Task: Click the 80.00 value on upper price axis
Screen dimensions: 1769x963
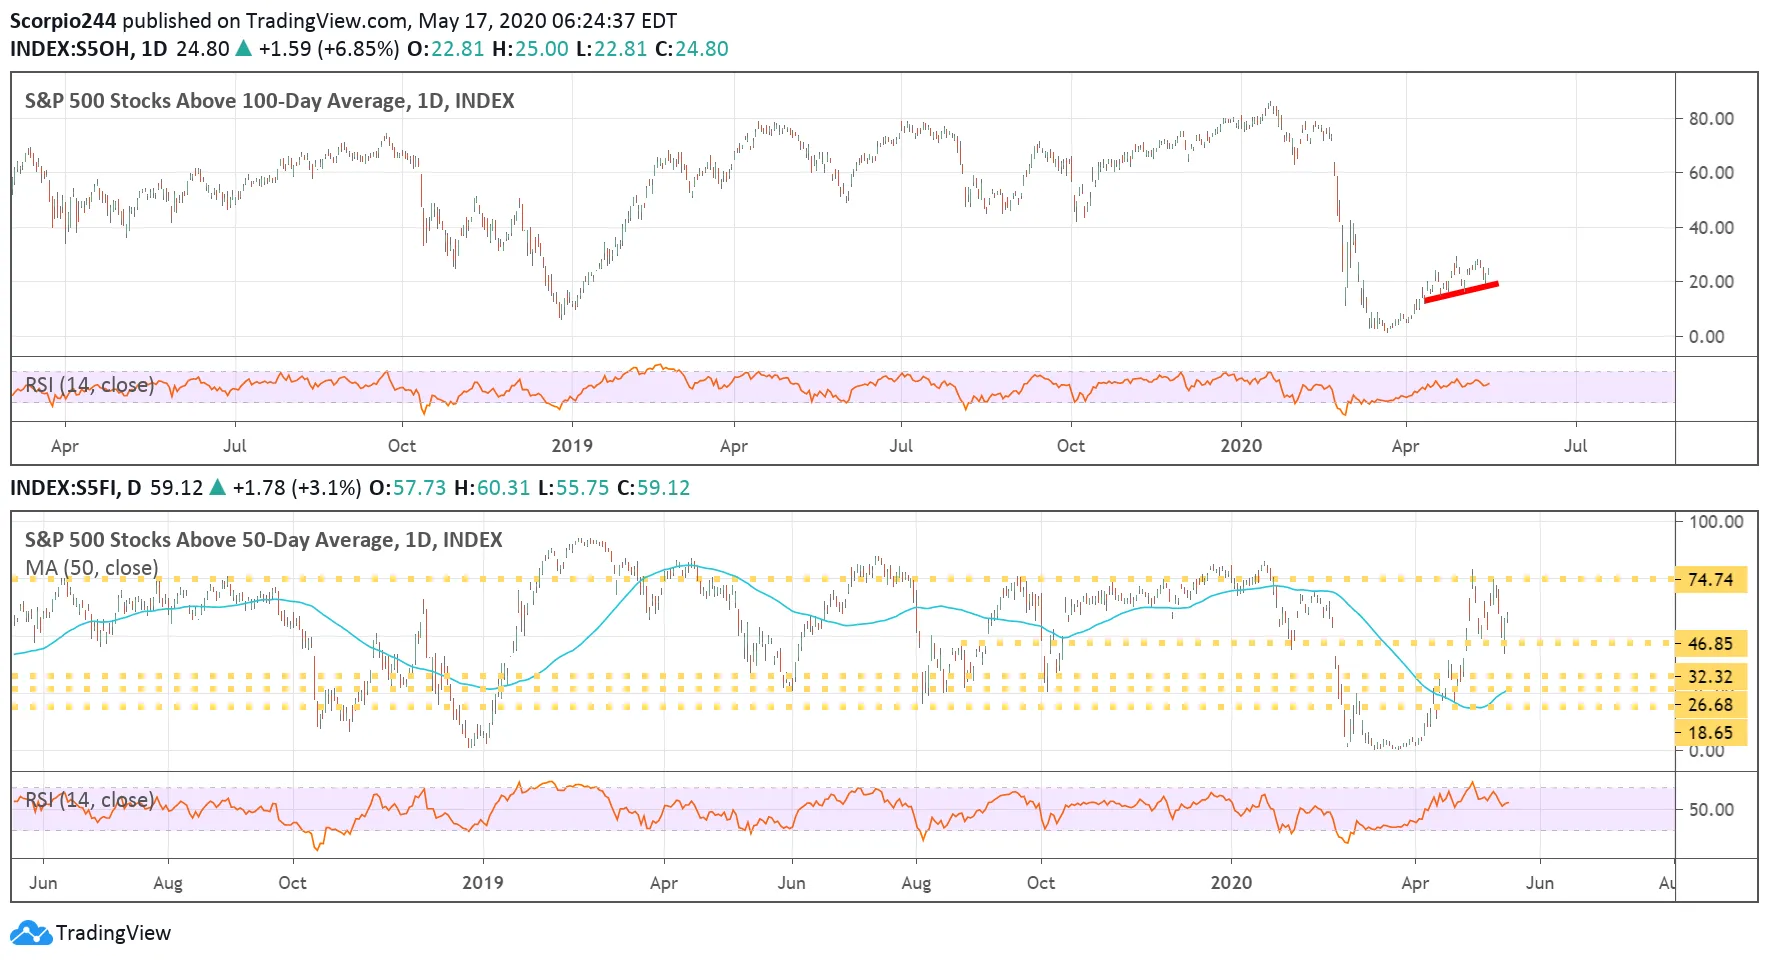Action: [1711, 118]
